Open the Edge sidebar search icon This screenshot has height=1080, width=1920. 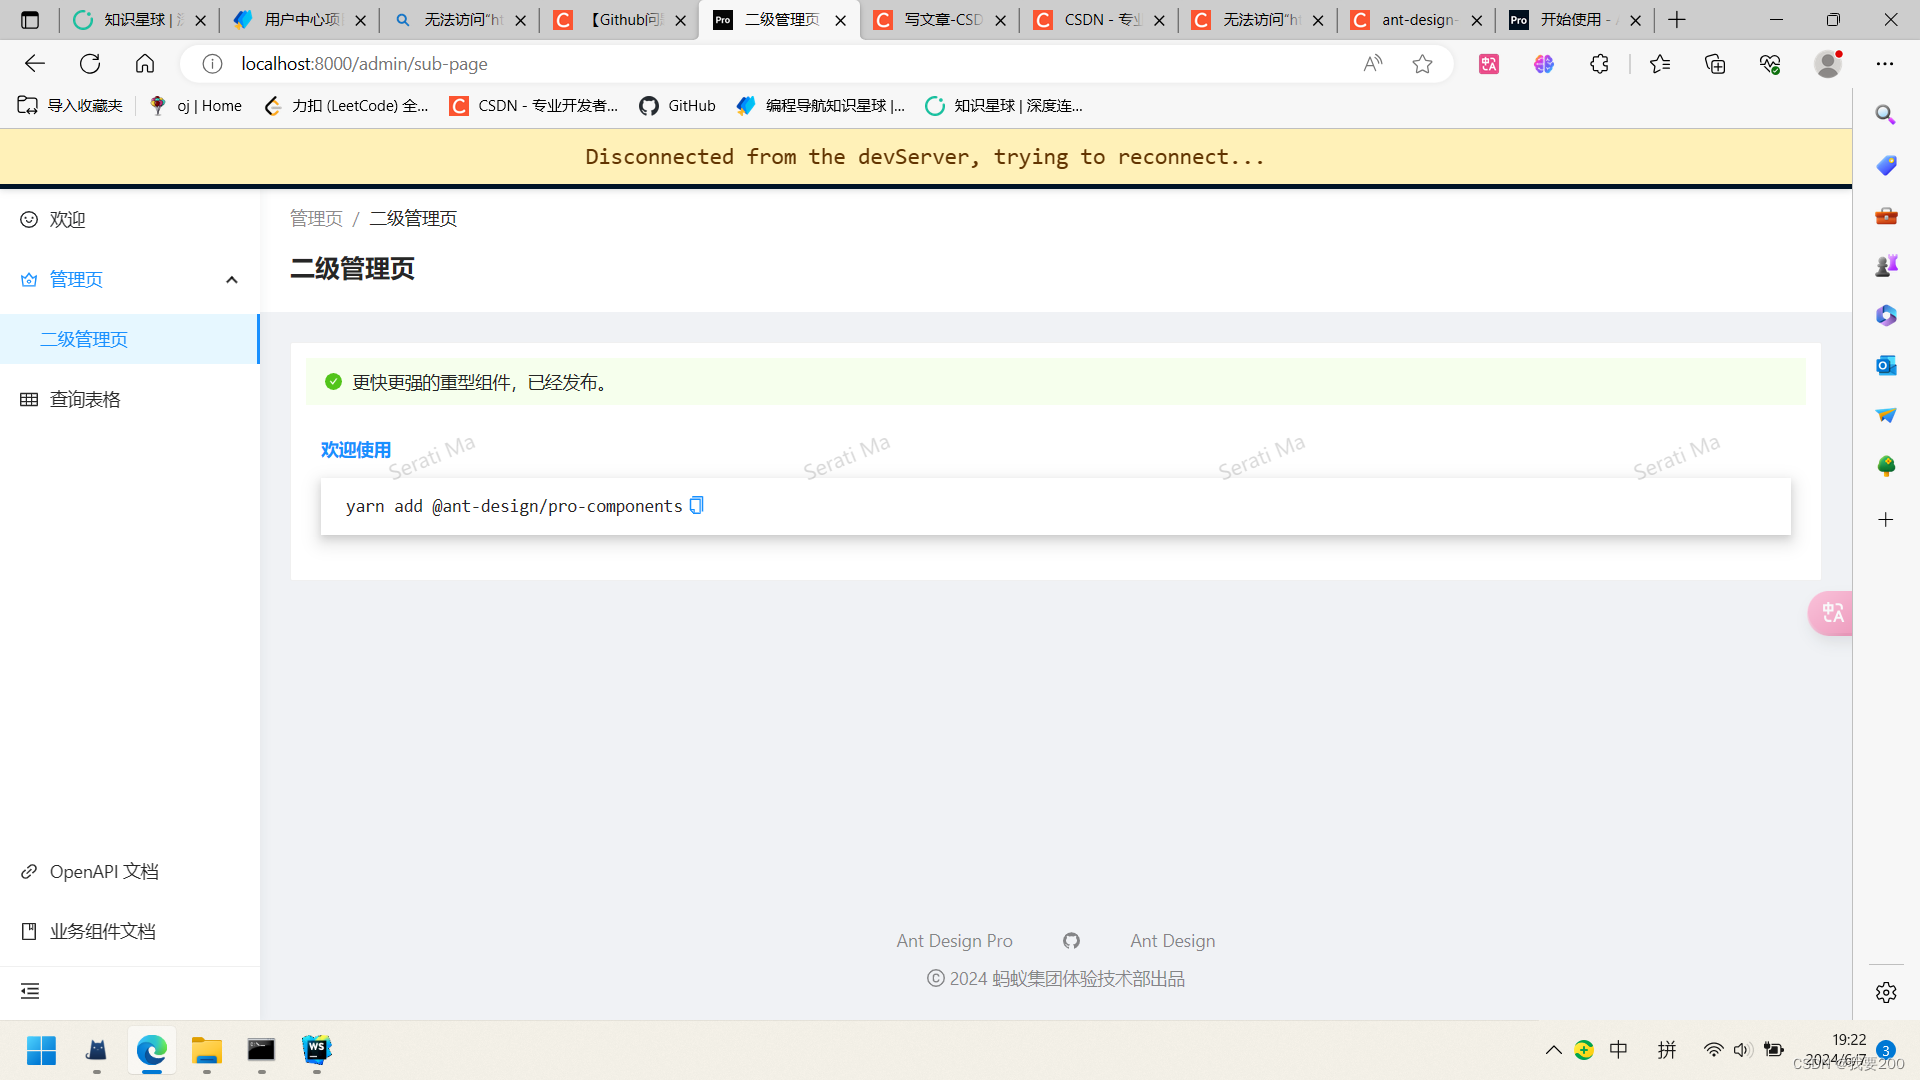(x=1886, y=115)
